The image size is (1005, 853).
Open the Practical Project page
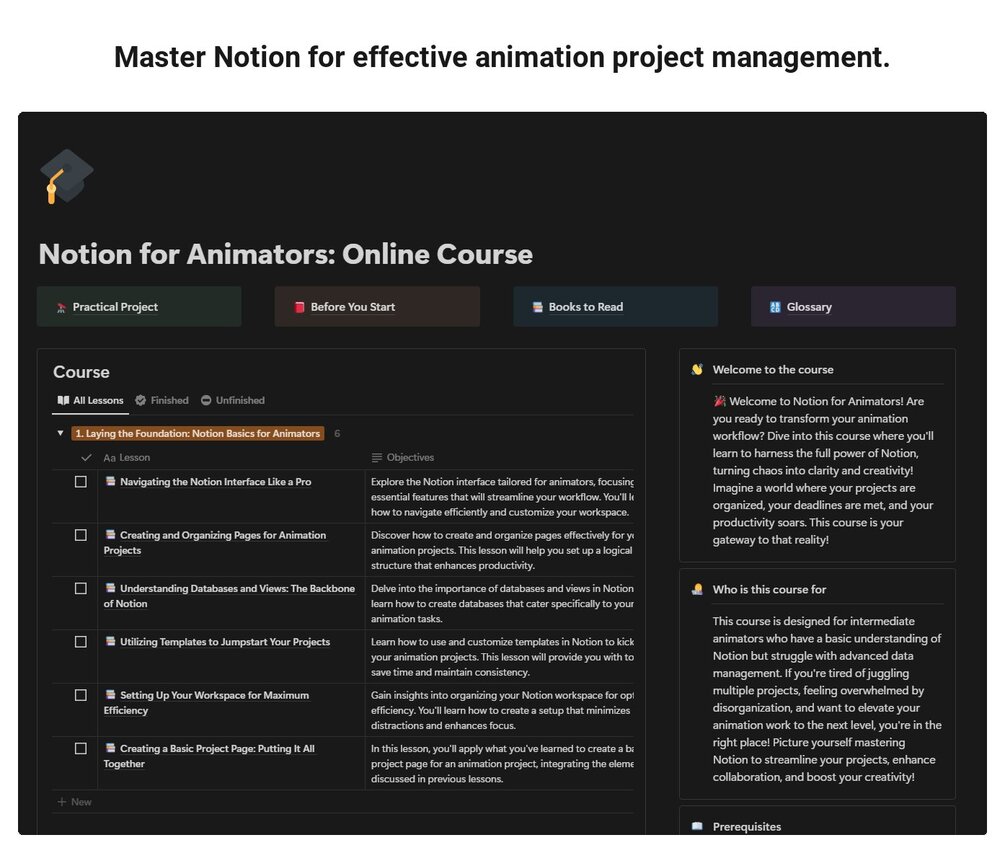[139, 307]
